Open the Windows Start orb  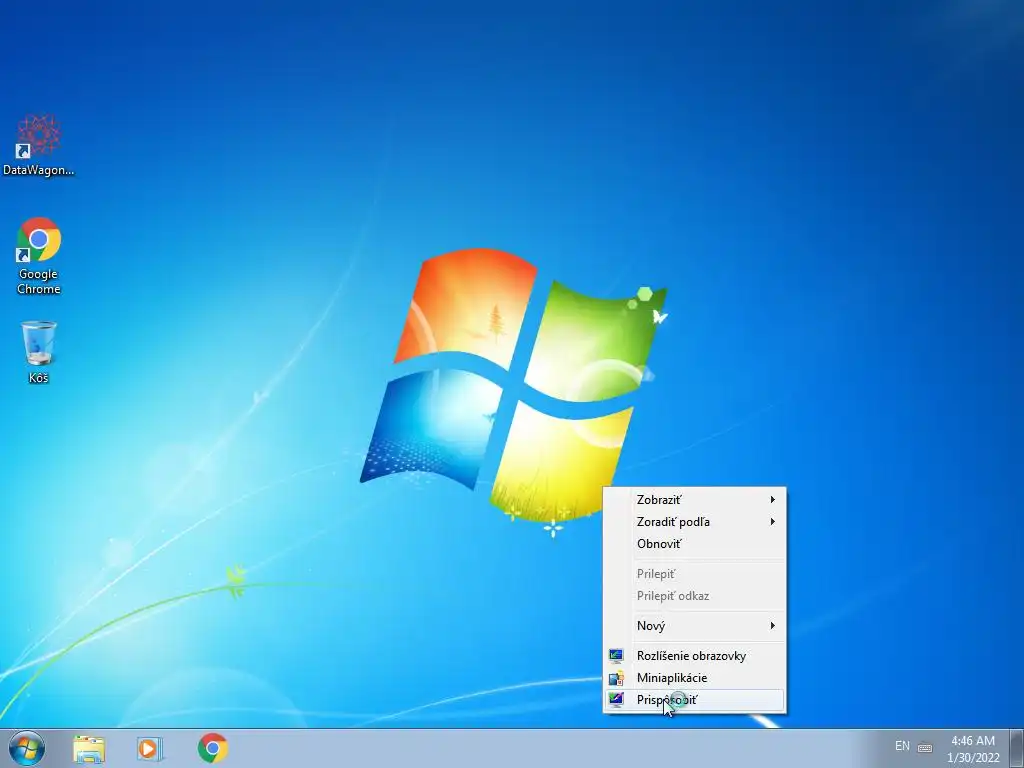click(27, 748)
